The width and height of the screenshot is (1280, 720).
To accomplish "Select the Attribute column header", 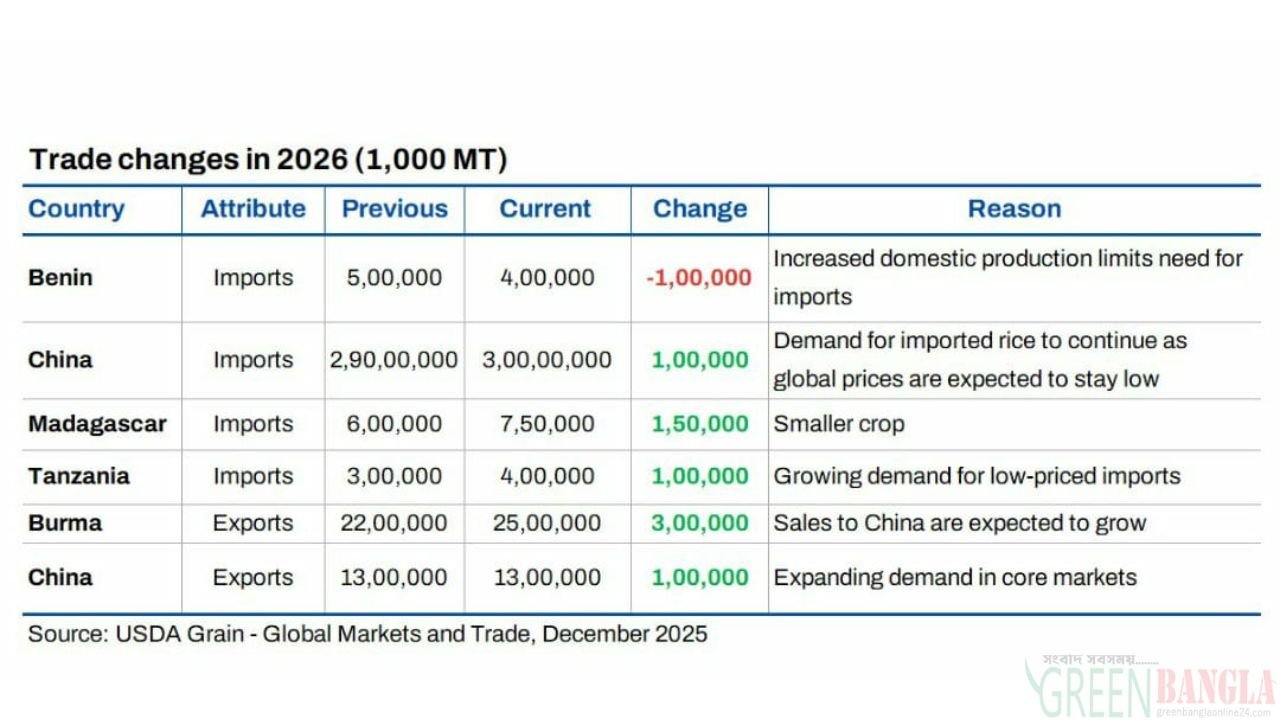I will 253,209.
